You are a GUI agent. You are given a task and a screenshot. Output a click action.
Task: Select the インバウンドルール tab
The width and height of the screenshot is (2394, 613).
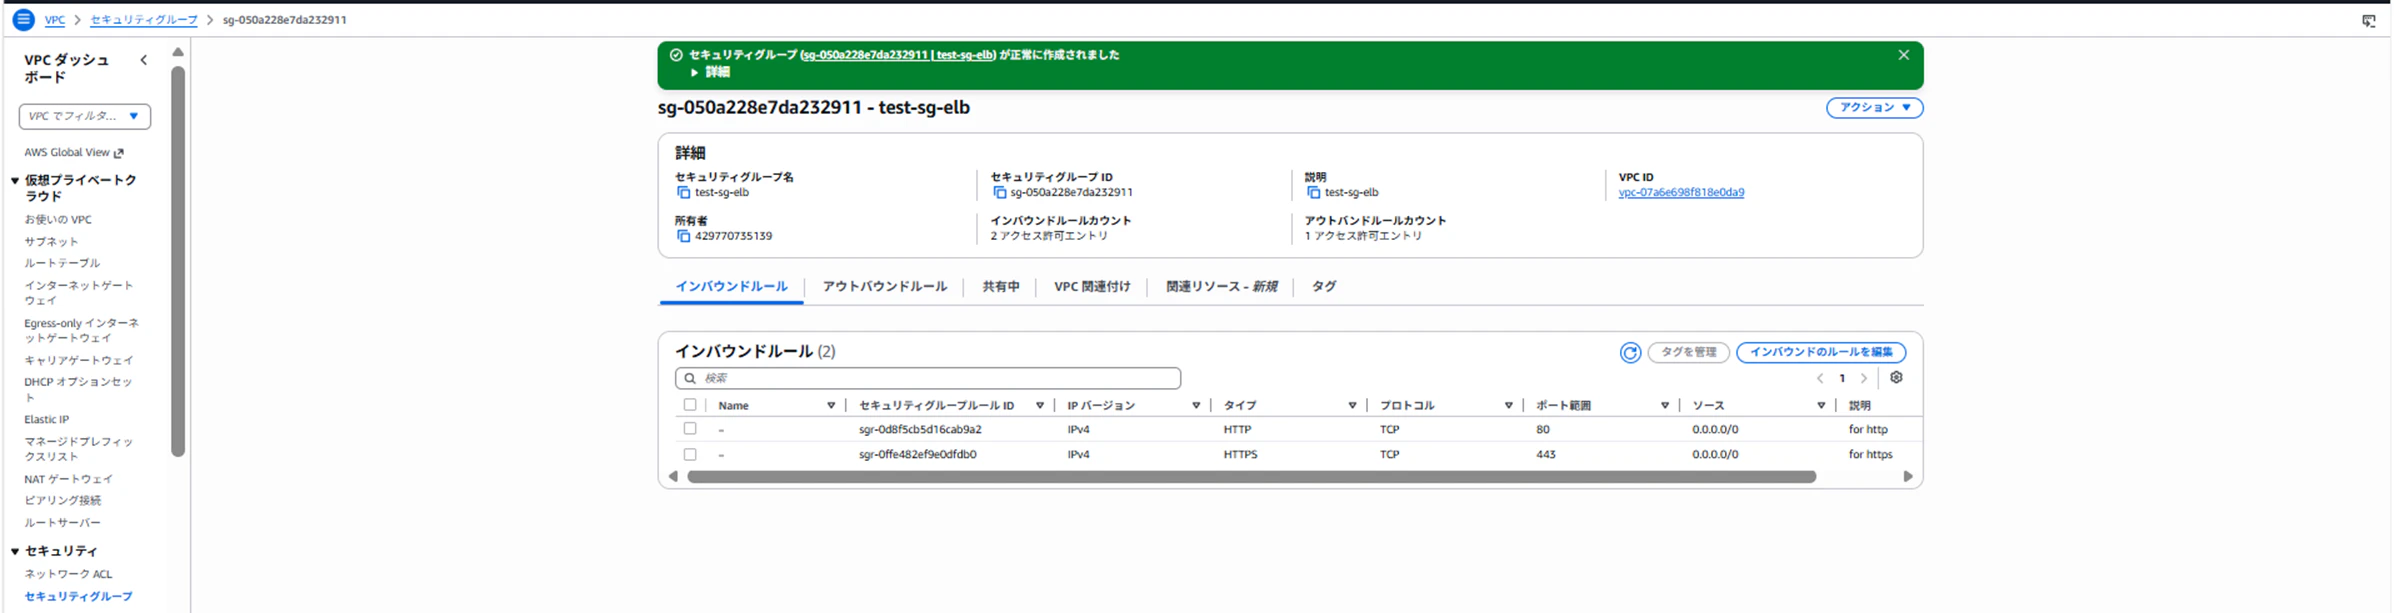click(x=731, y=287)
